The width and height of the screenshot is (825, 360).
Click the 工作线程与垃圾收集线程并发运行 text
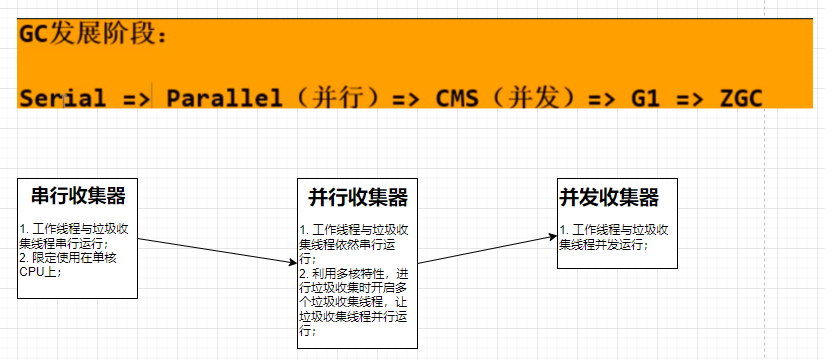(613, 237)
